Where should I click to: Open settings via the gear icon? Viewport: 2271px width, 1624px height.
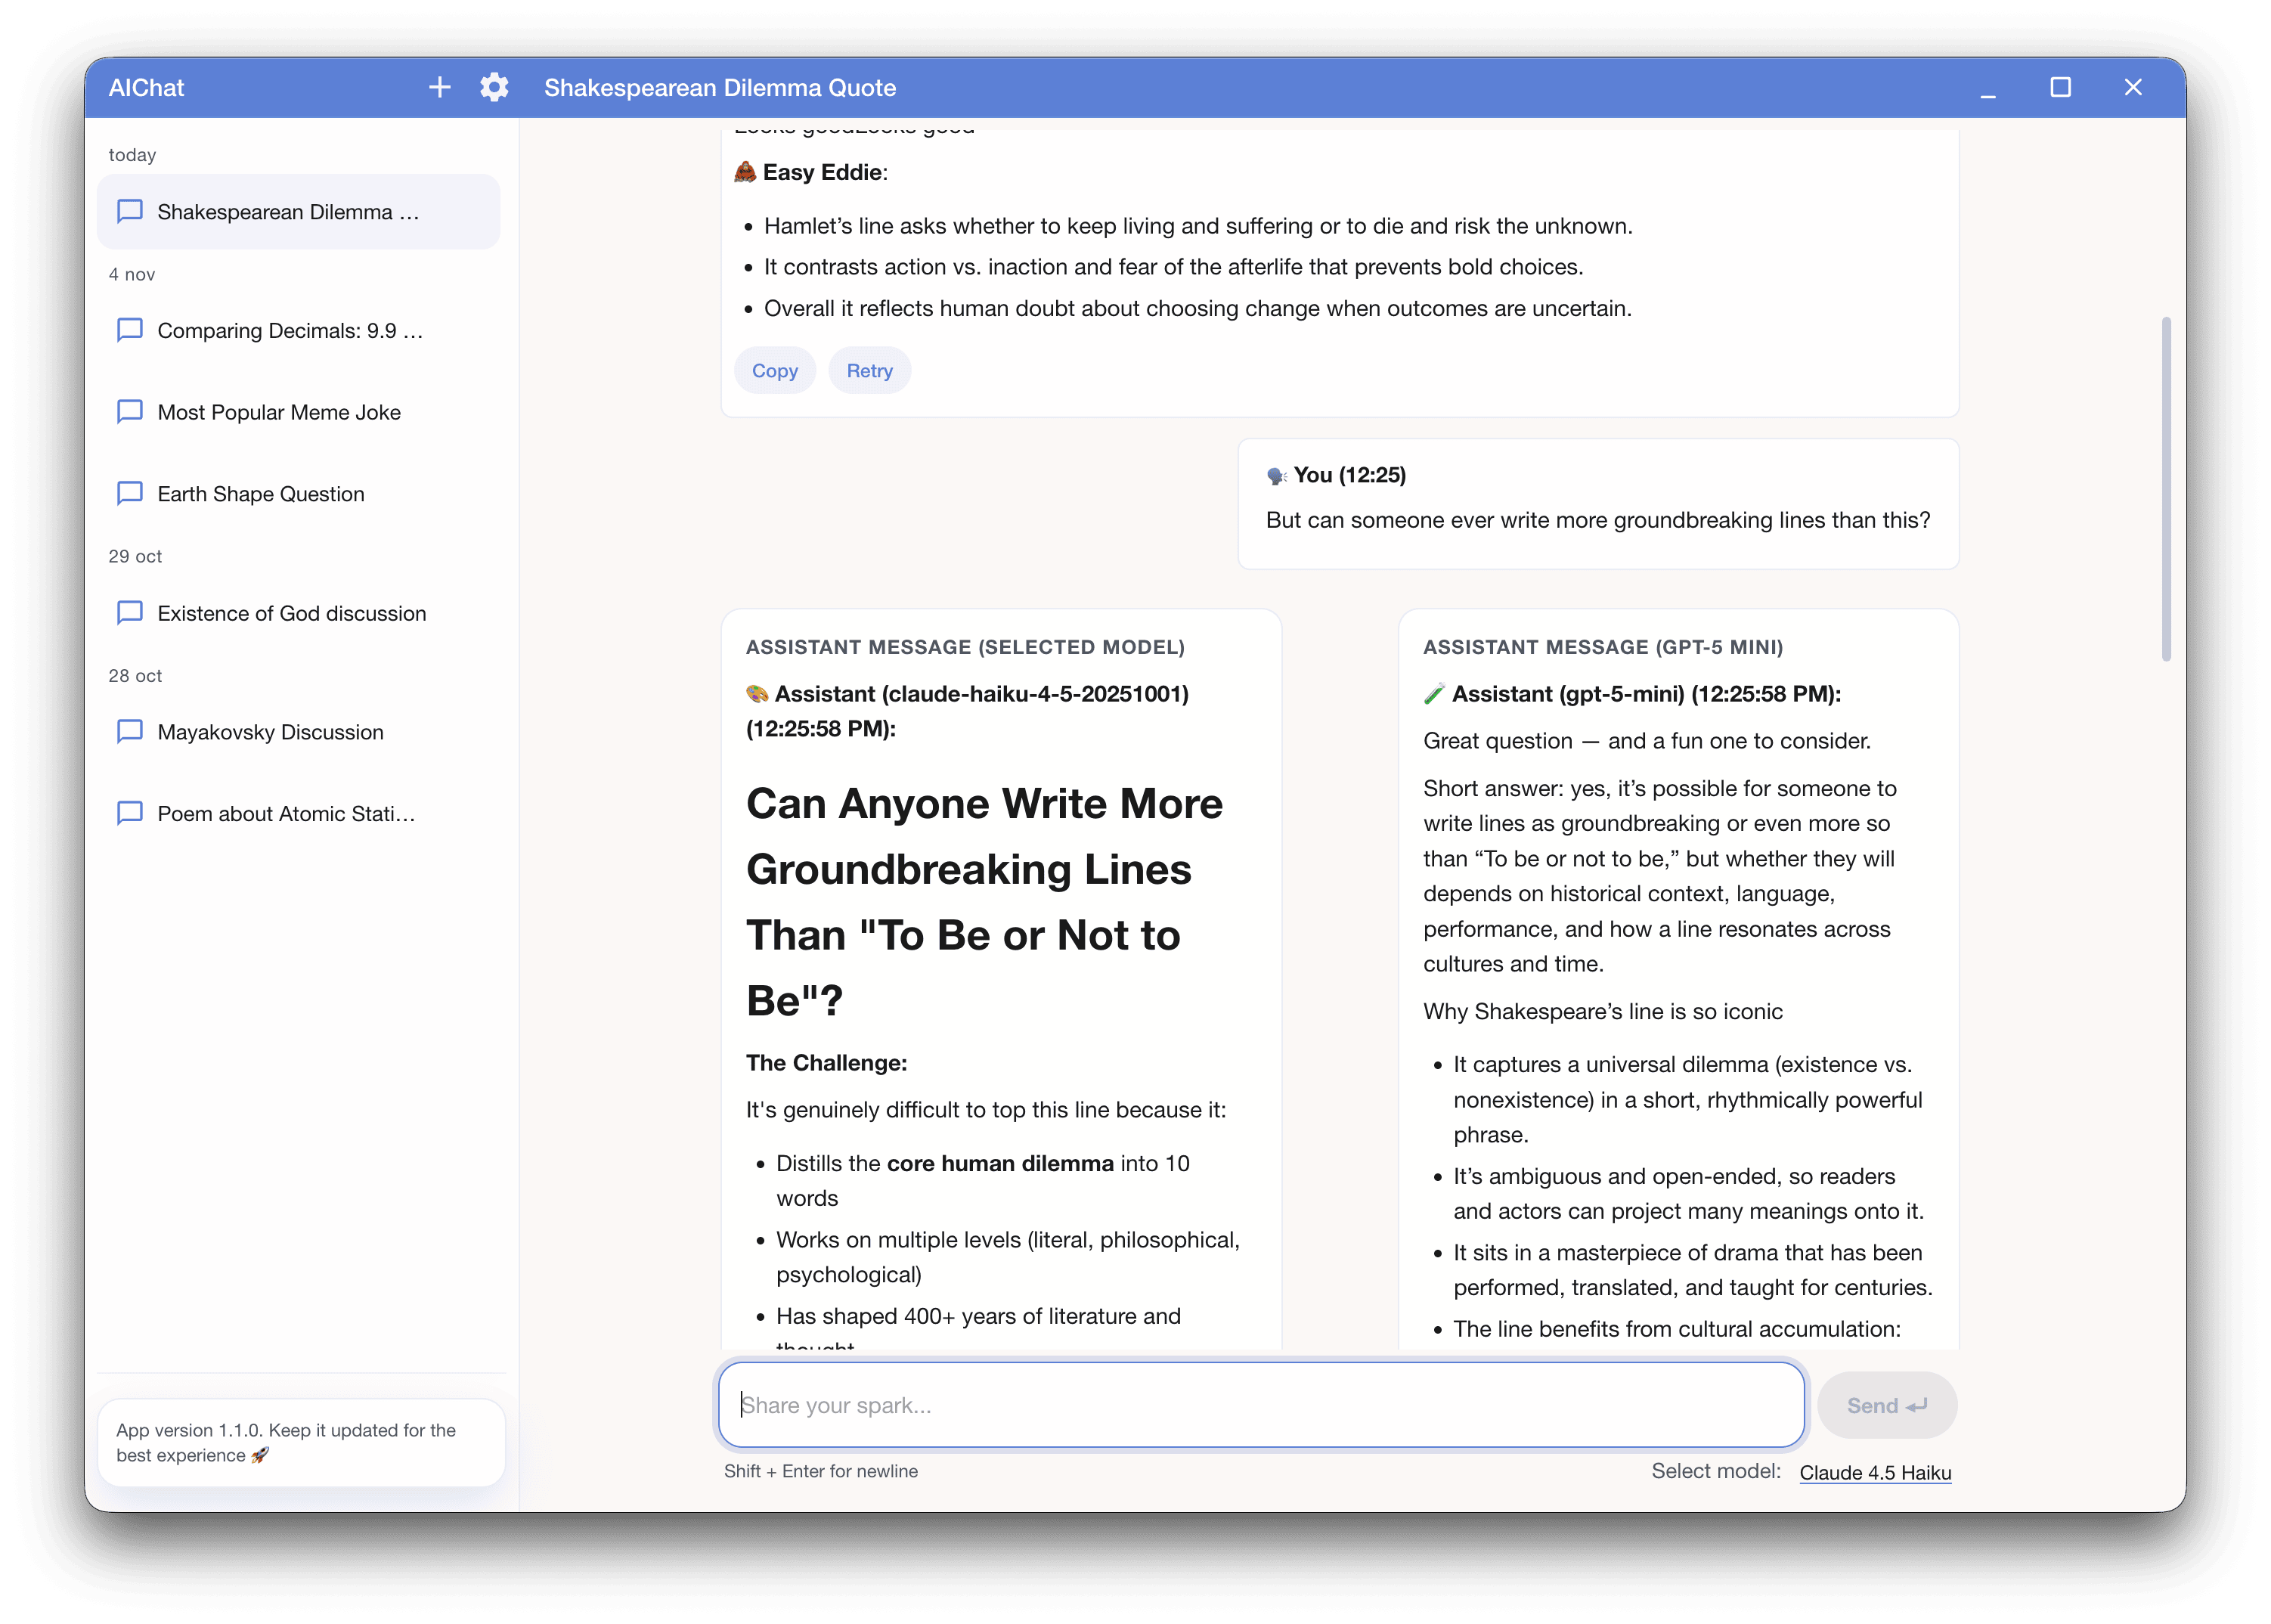(494, 88)
